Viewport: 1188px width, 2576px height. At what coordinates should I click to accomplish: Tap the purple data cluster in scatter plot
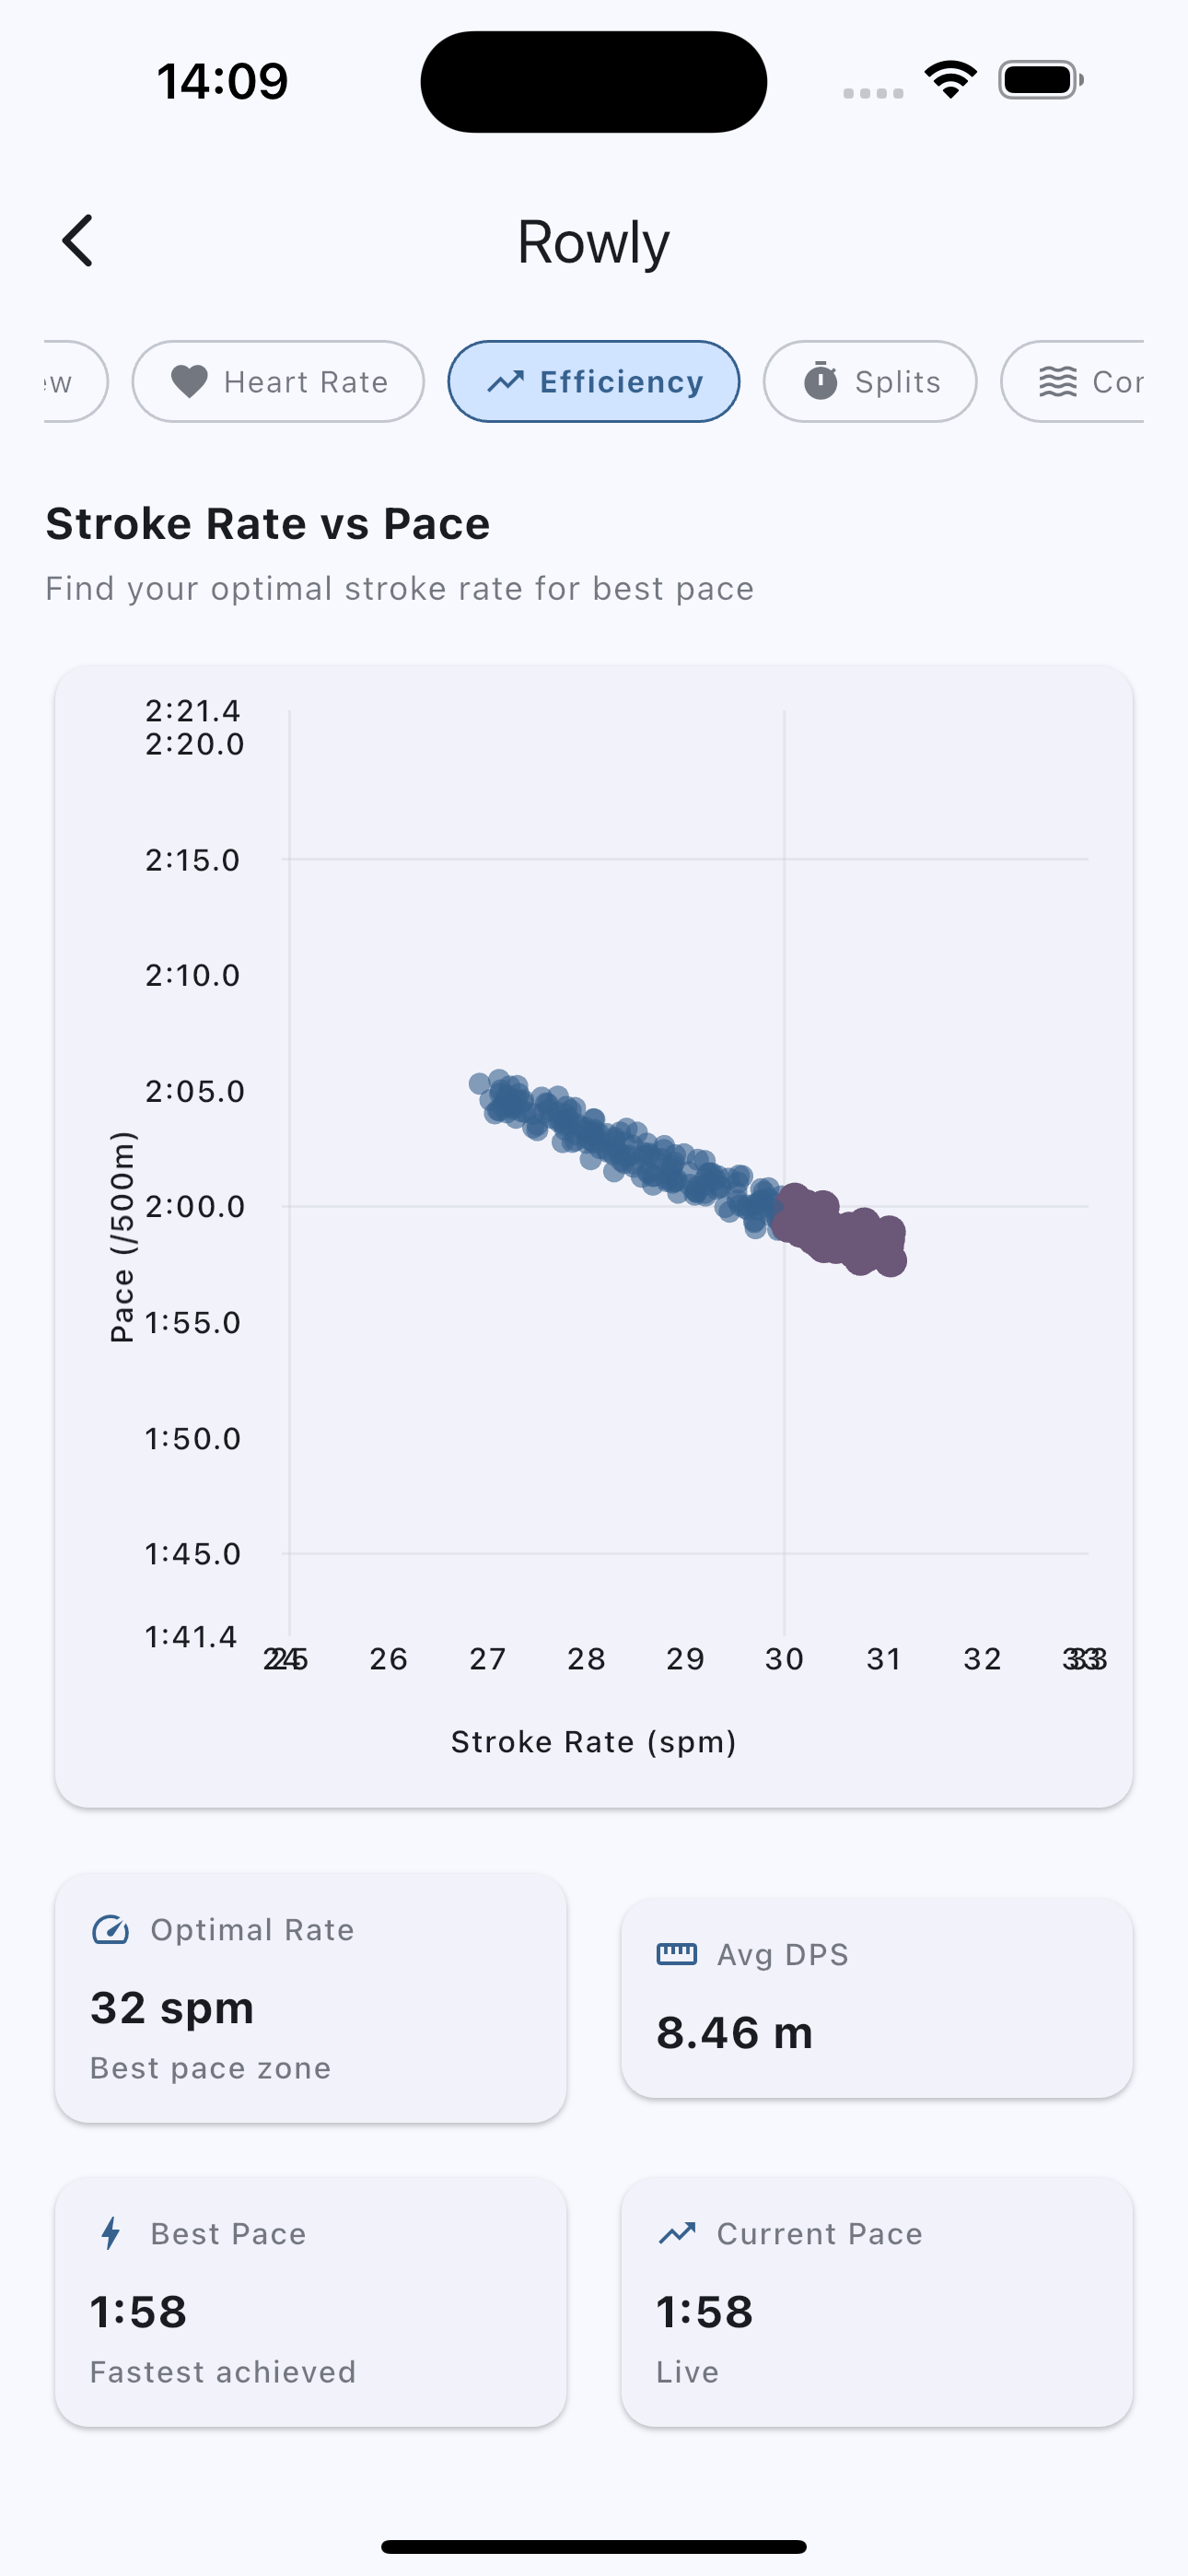pos(840,1229)
